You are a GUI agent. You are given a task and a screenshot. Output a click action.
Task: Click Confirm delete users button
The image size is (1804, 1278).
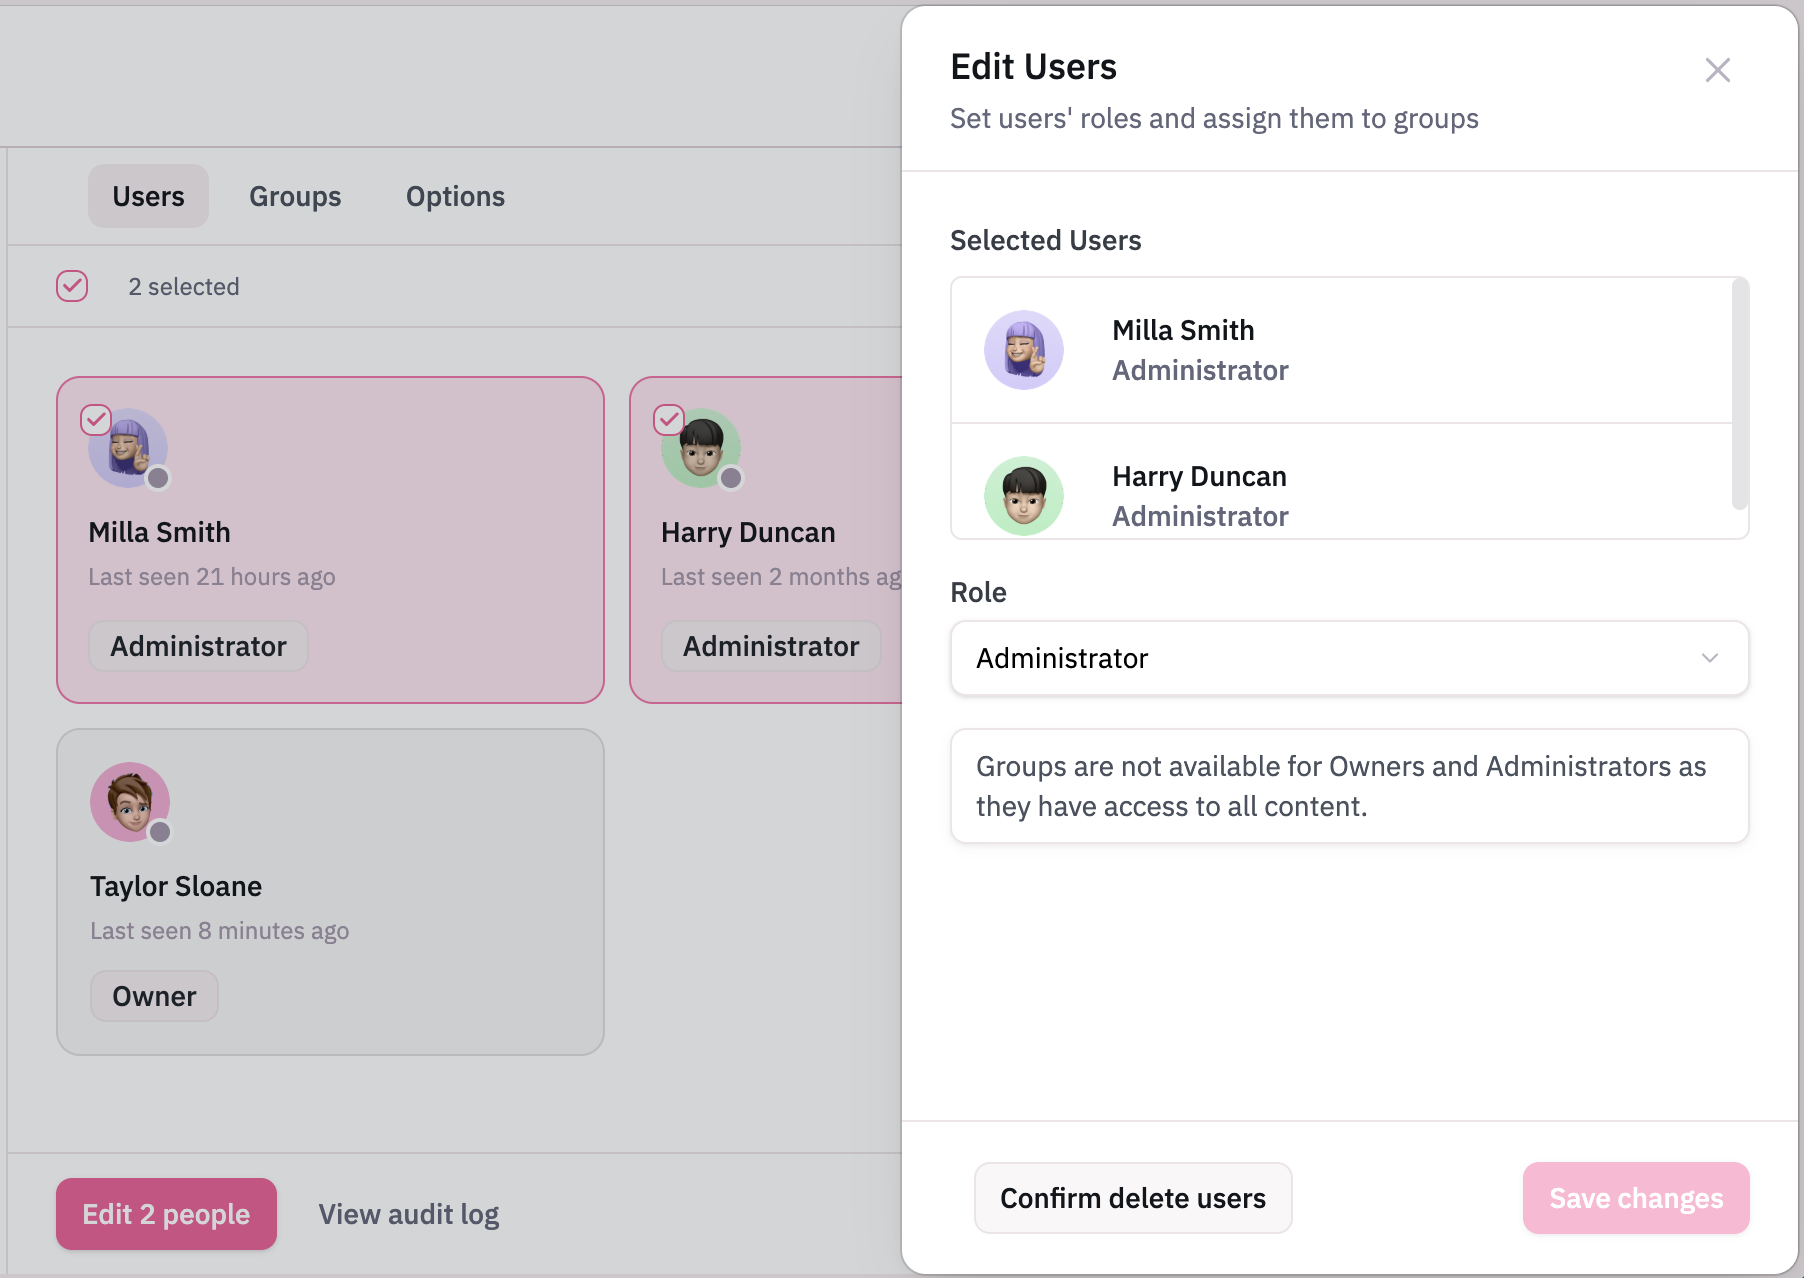[x=1133, y=1198]
